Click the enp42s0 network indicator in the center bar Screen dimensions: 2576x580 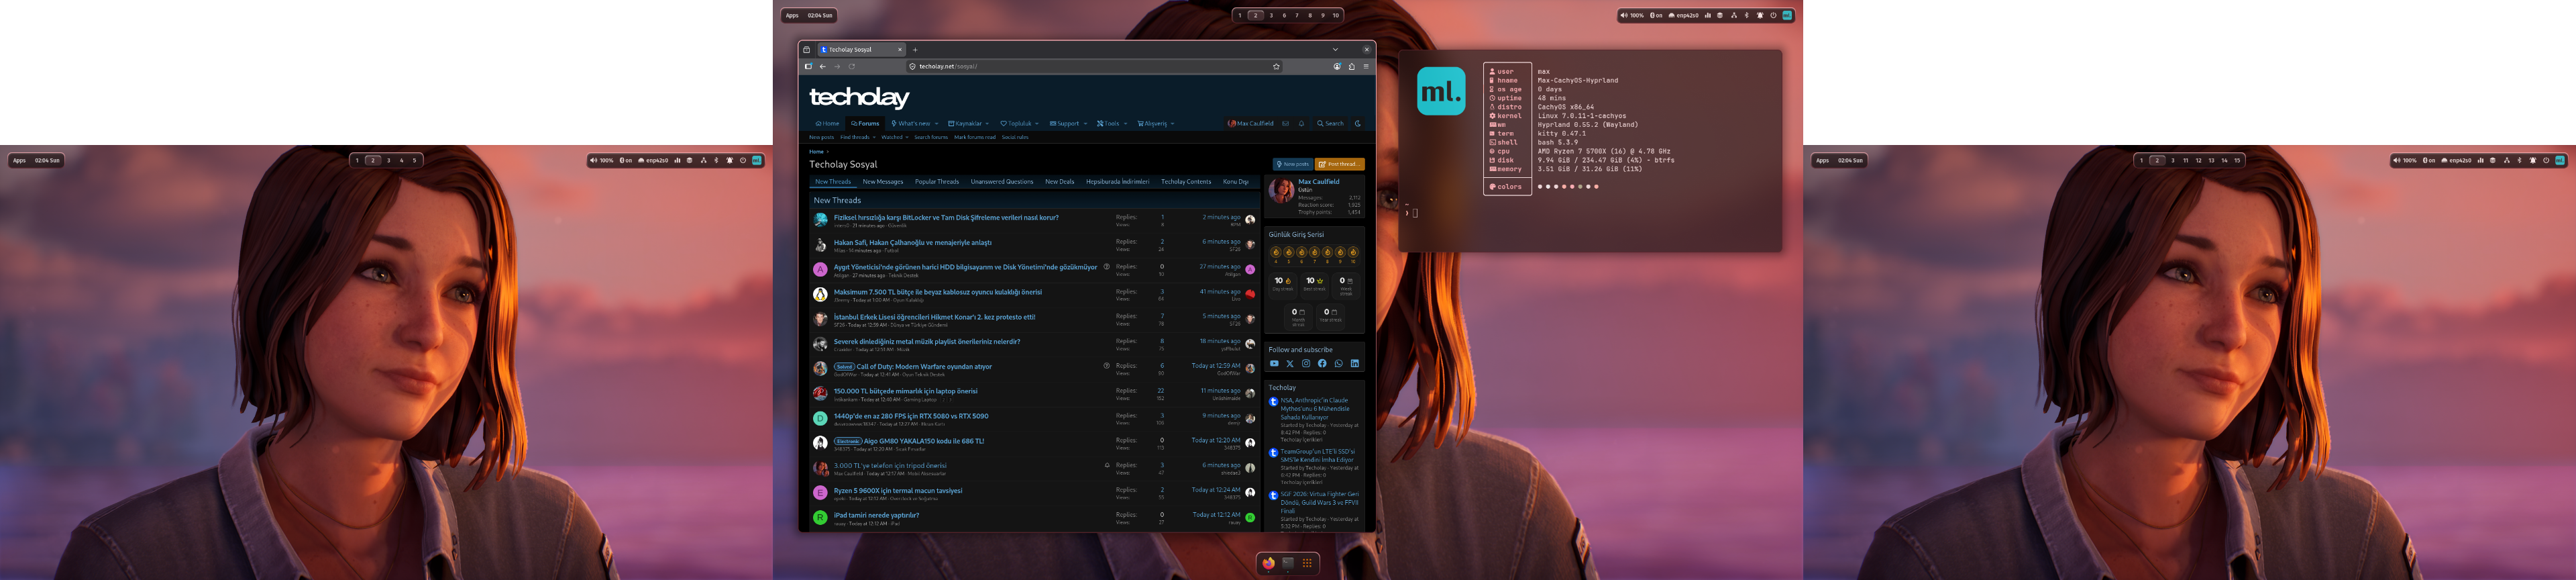pos(1684,15)
